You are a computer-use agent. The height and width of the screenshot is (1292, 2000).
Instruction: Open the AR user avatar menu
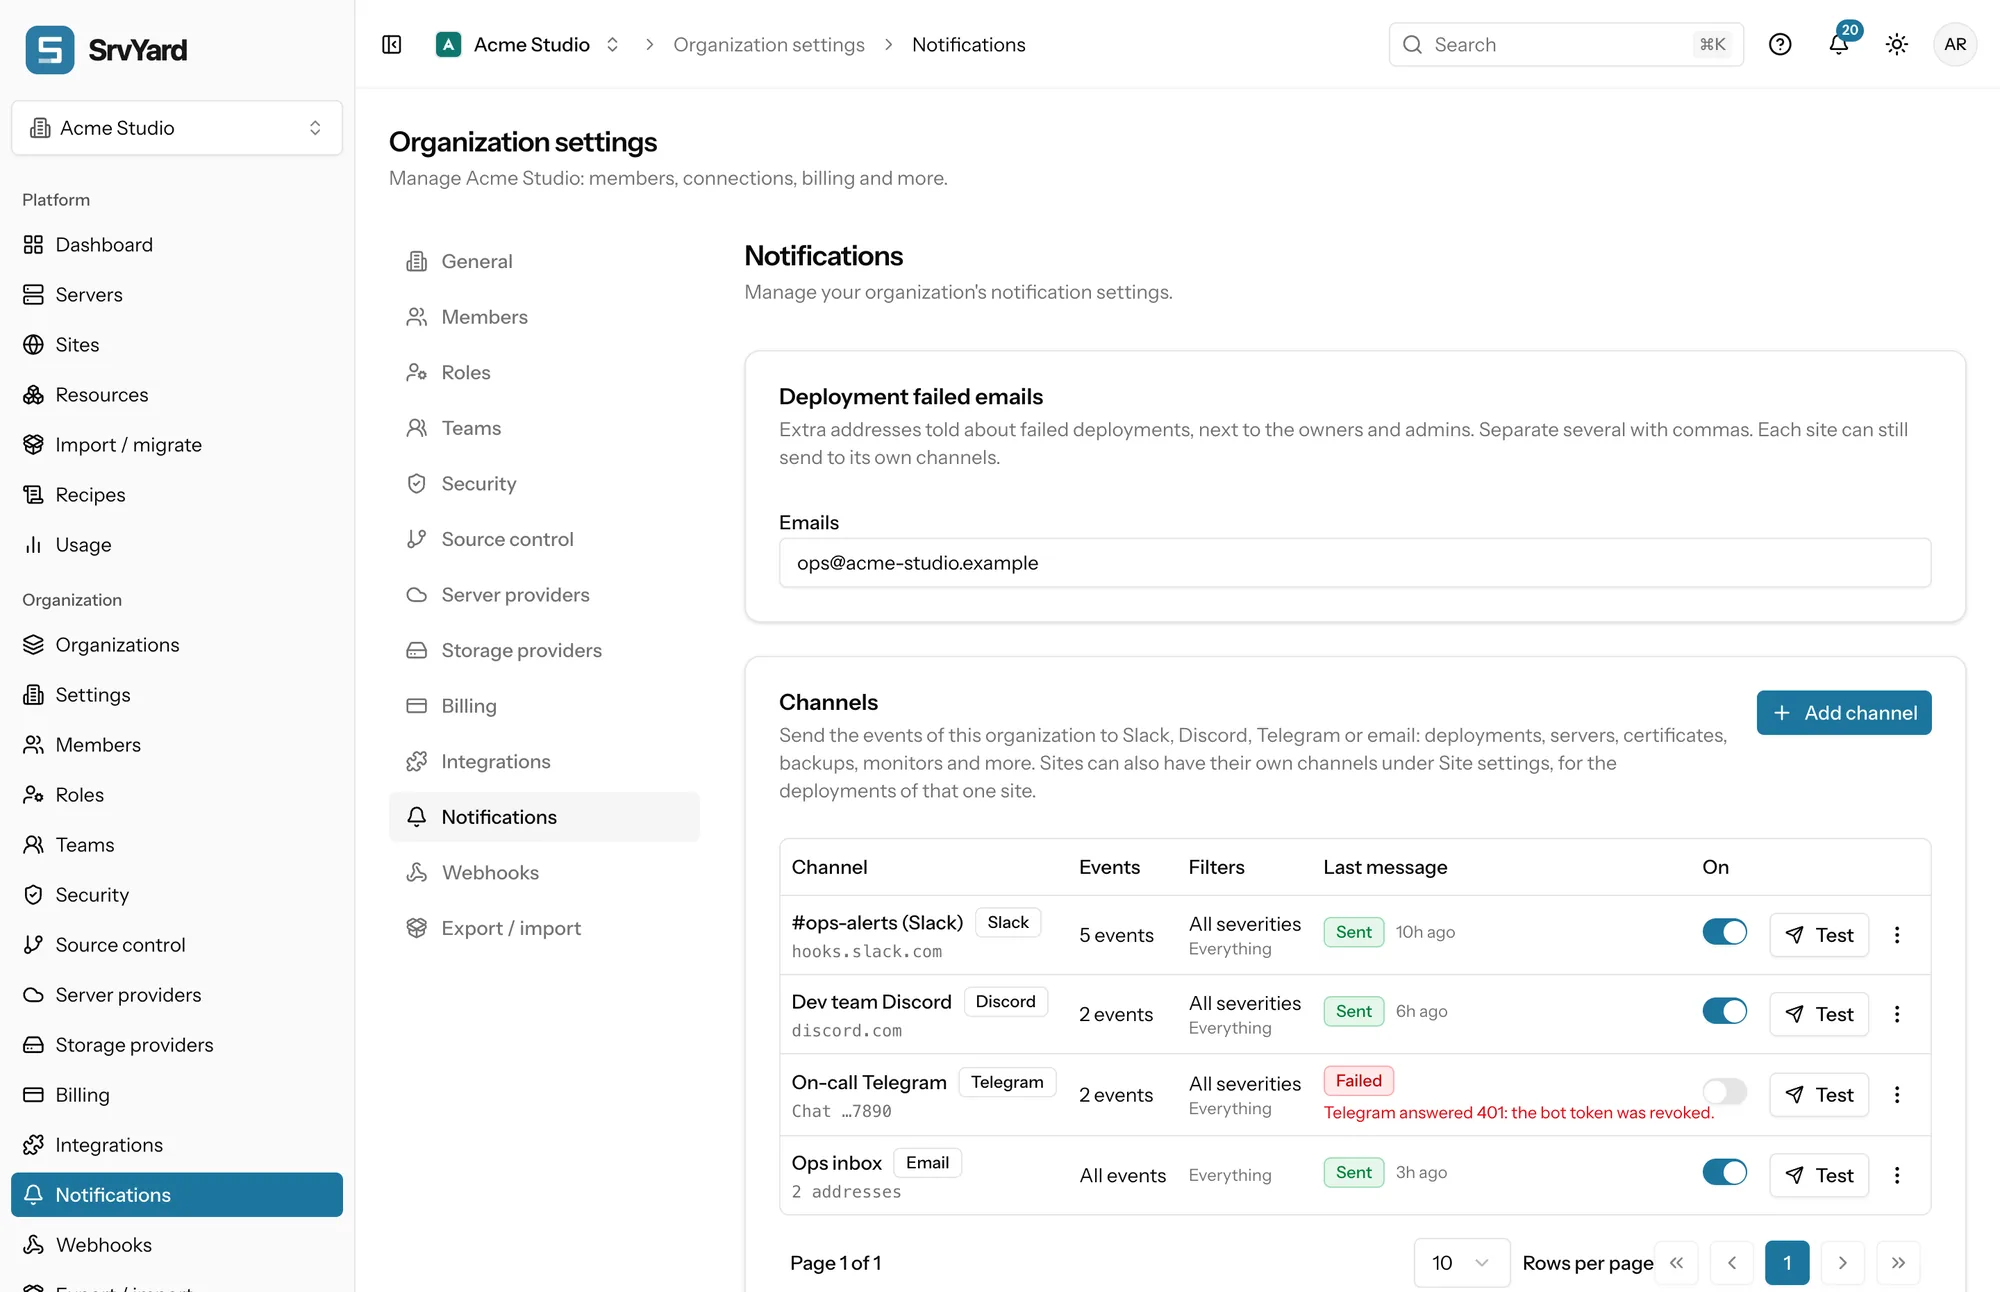pos(1955,45)
